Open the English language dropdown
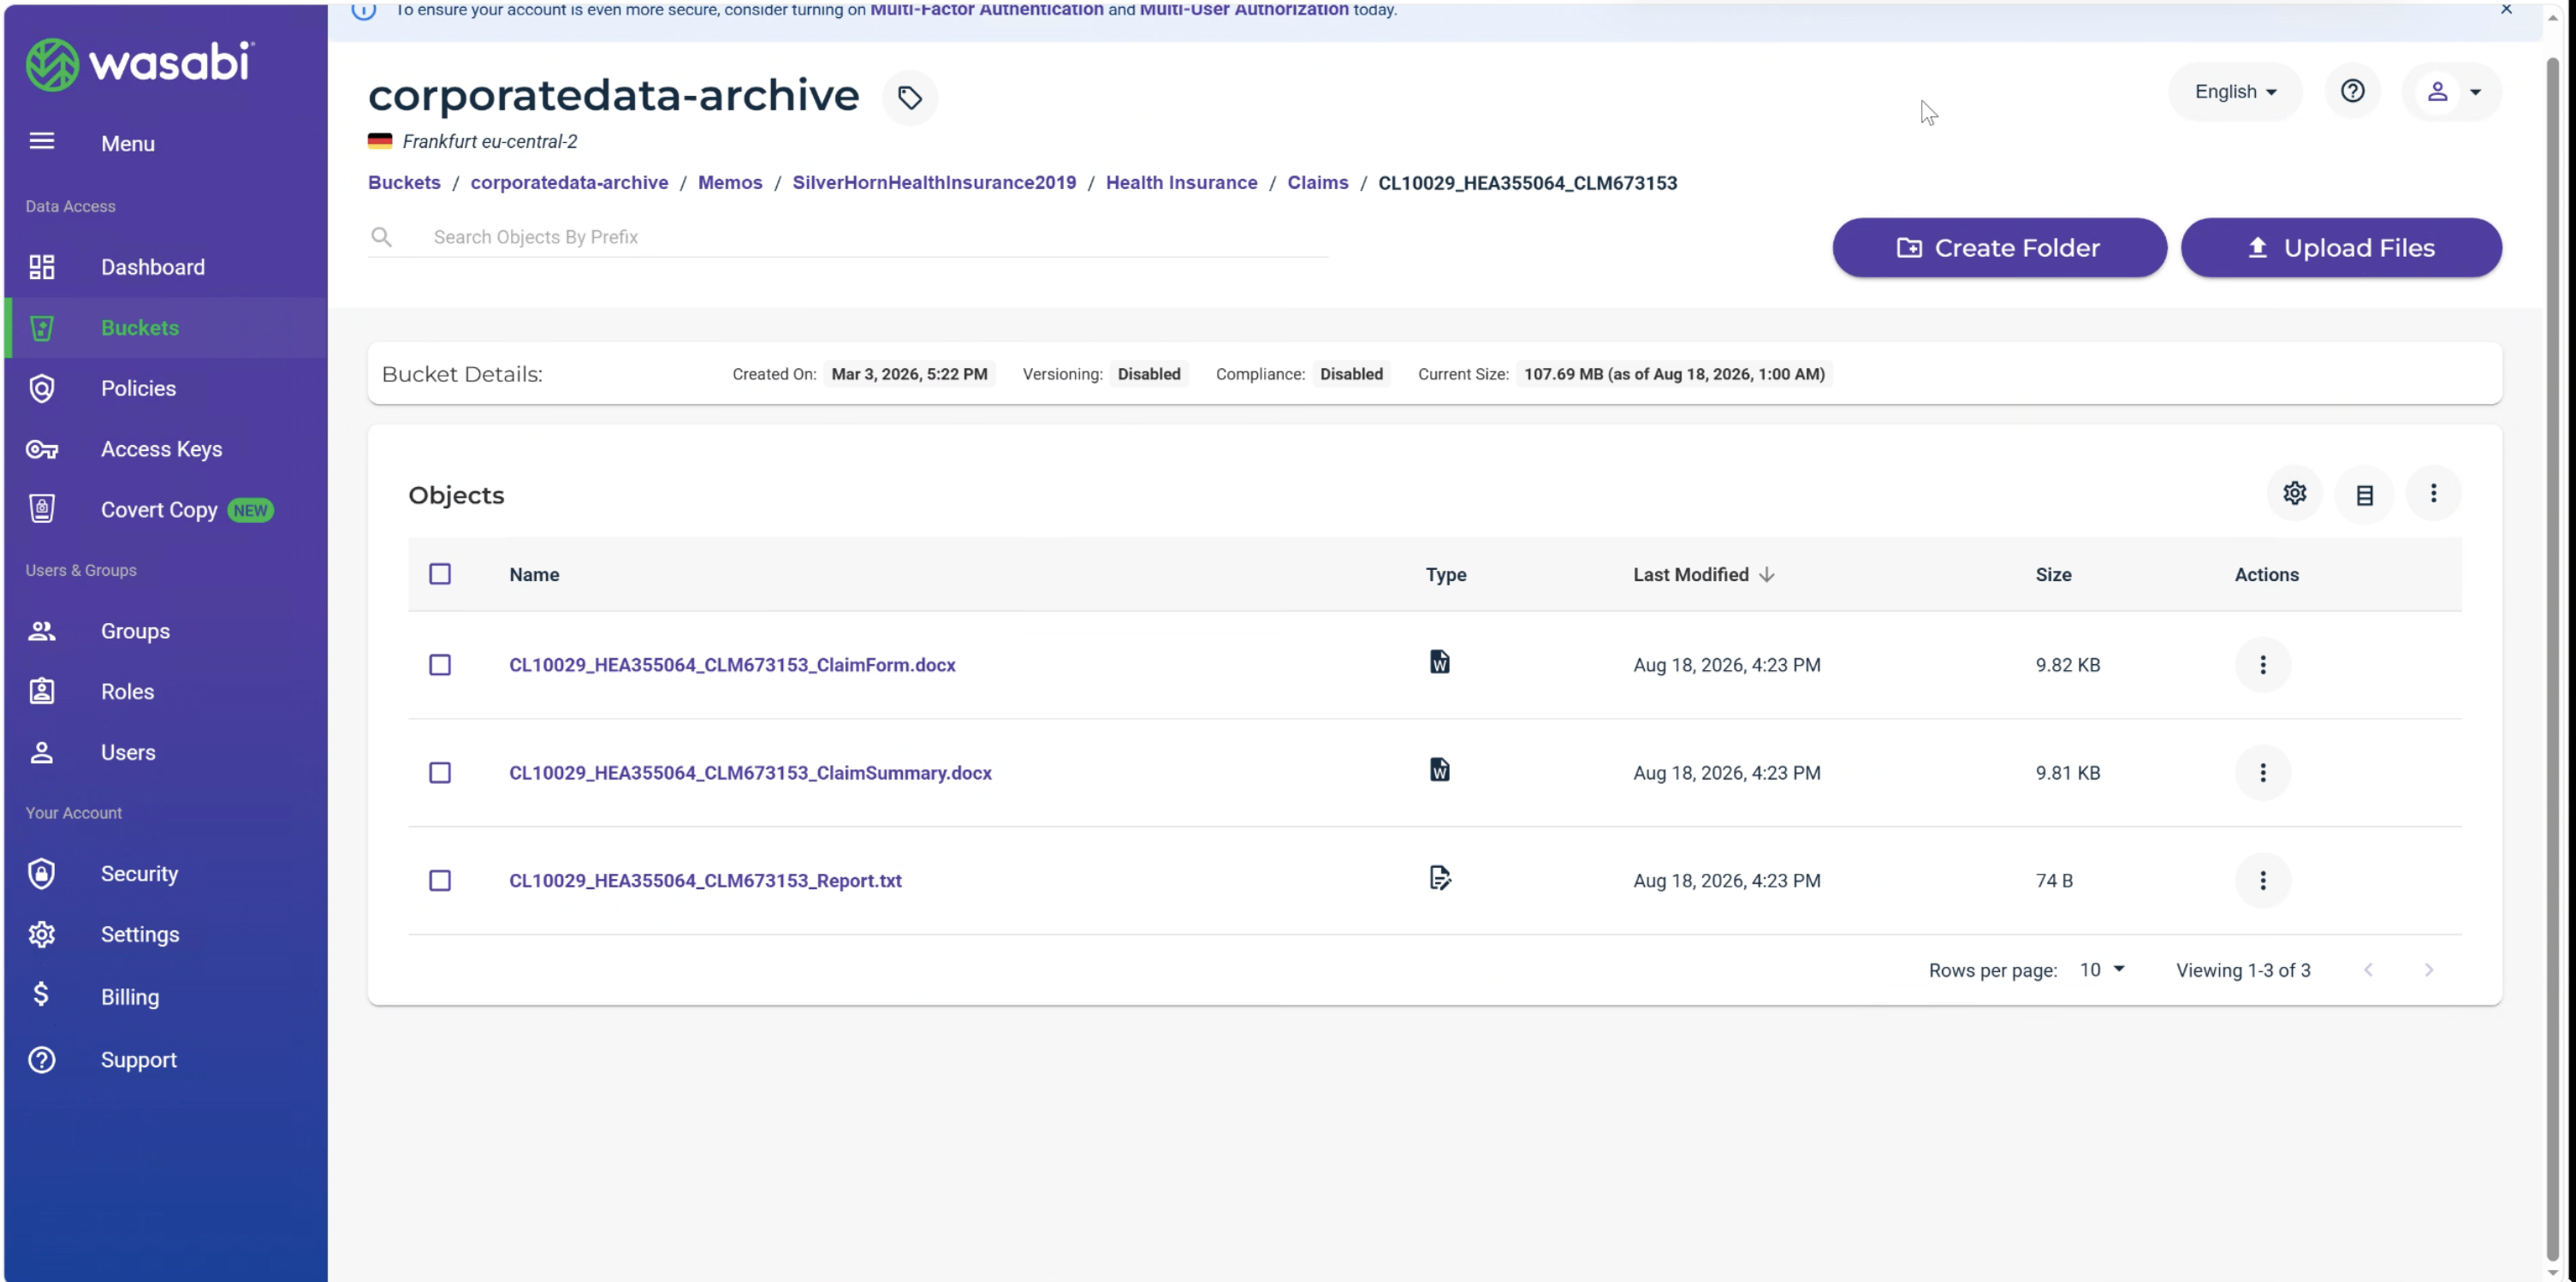 (x=2235, y=92)
